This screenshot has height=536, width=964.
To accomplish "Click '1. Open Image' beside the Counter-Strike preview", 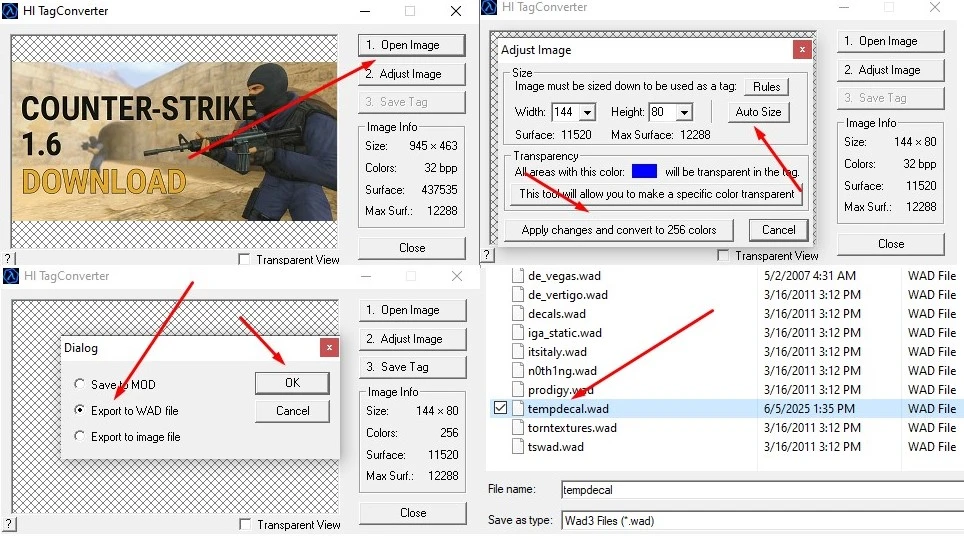I will pyautogui.click(x=411, y=45).
